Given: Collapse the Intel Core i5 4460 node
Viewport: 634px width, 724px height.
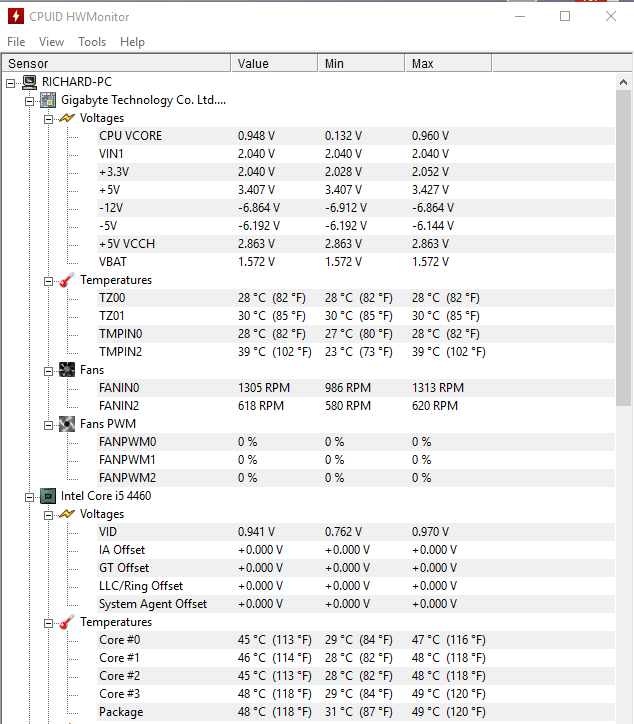Looking at the screenshot, I should click(x=29, y=496).
